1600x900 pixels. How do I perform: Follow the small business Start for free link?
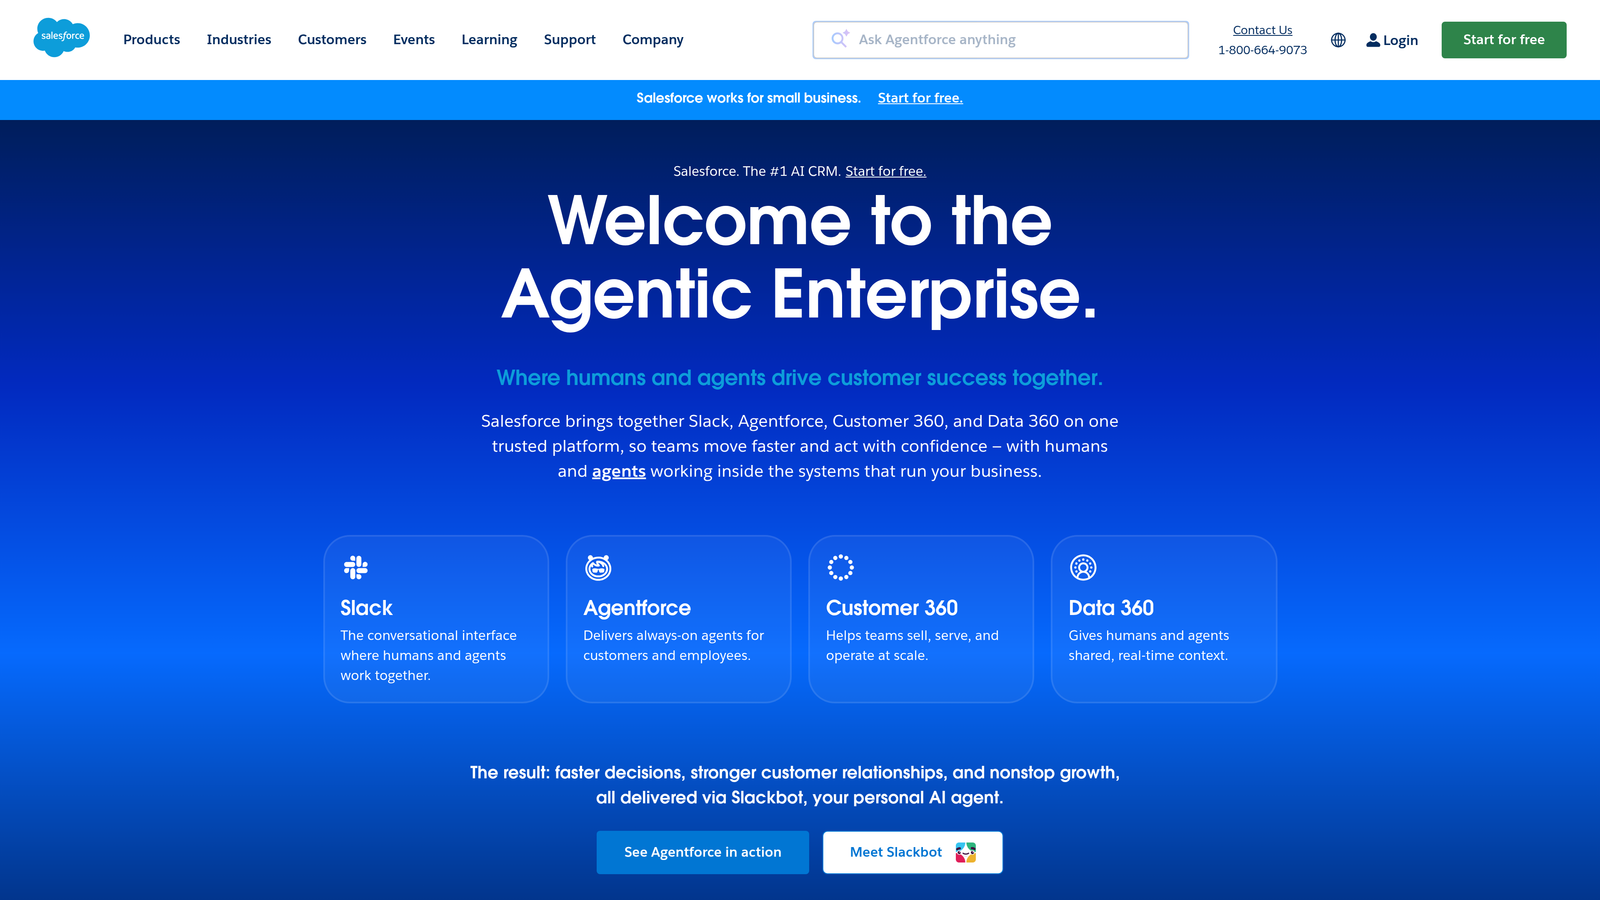tap(920, 98)
